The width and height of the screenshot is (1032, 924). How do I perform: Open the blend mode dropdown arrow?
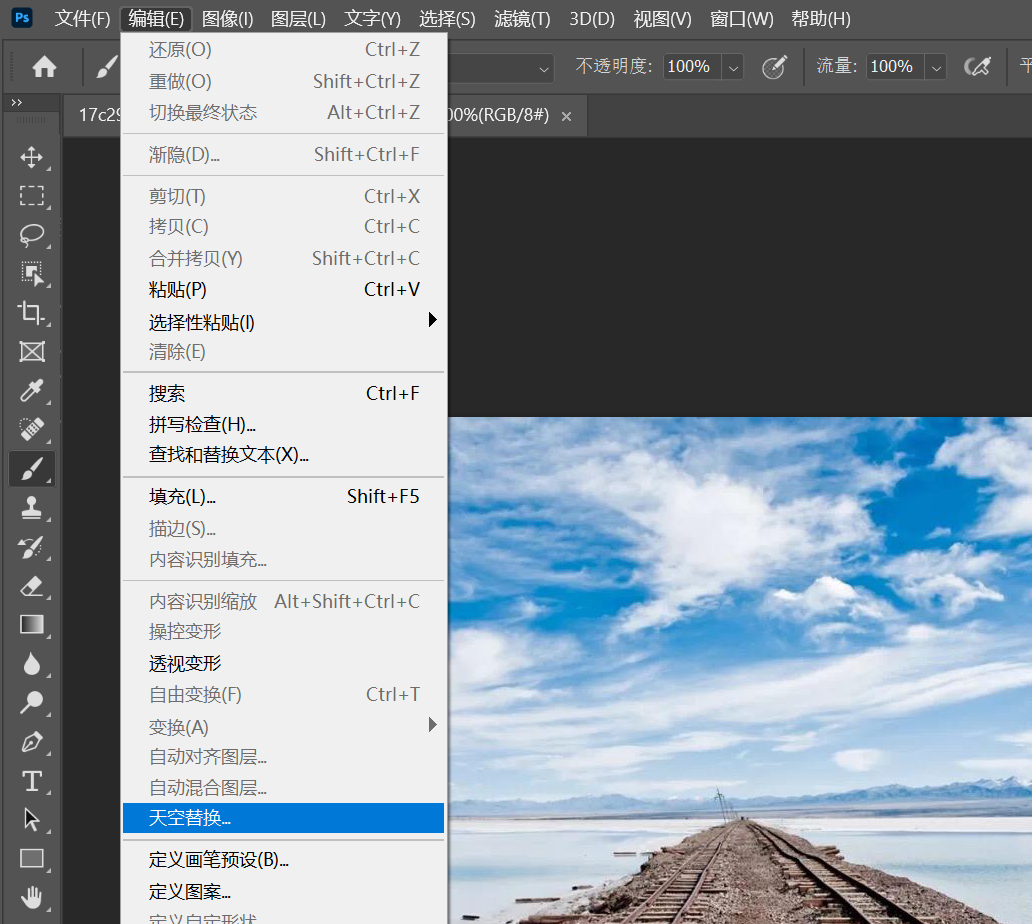544,68
